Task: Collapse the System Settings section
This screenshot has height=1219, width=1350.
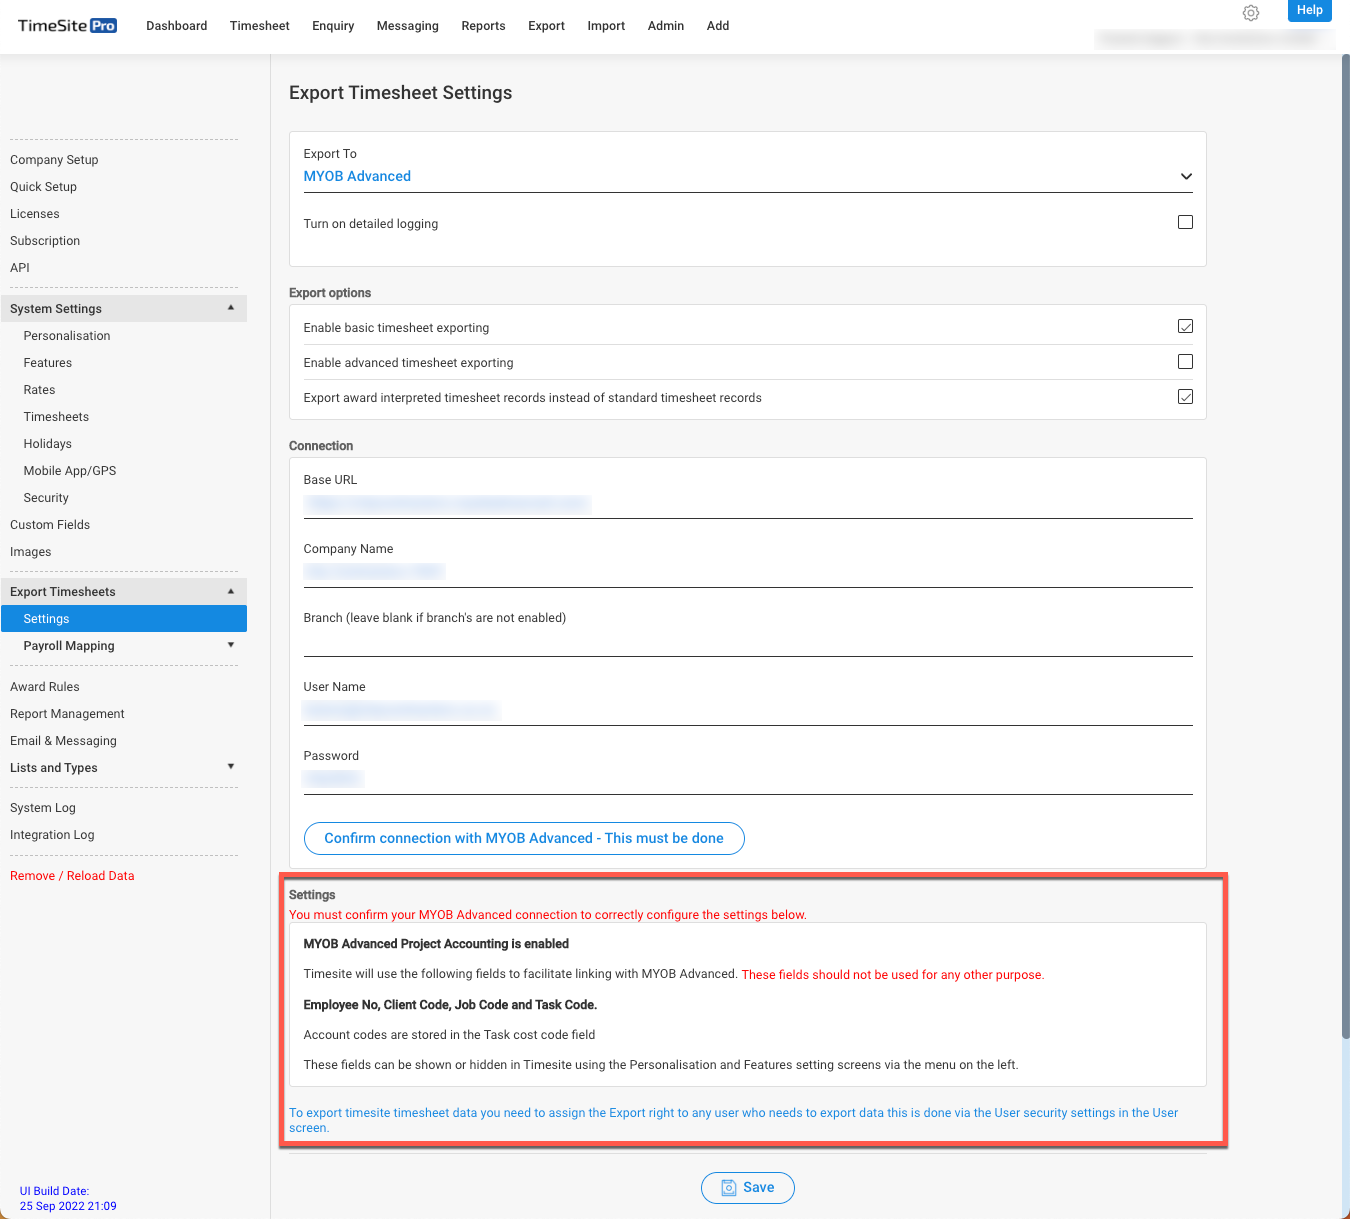Action: [x=124, y=308]
